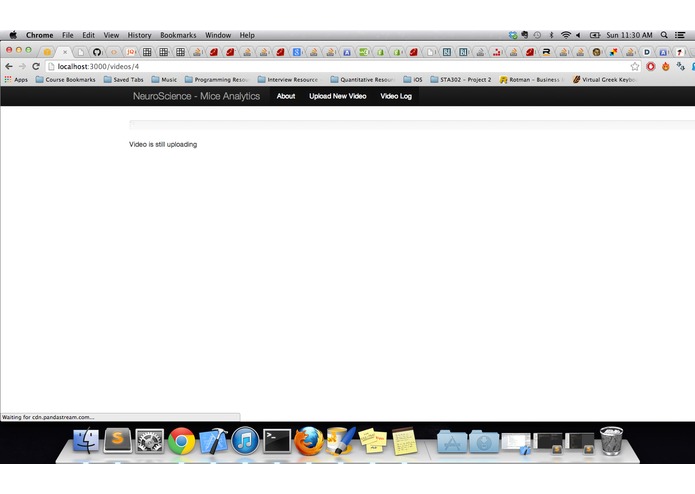Launch iTunes from the Dock

pyautogui.click(x=245, y=441)
